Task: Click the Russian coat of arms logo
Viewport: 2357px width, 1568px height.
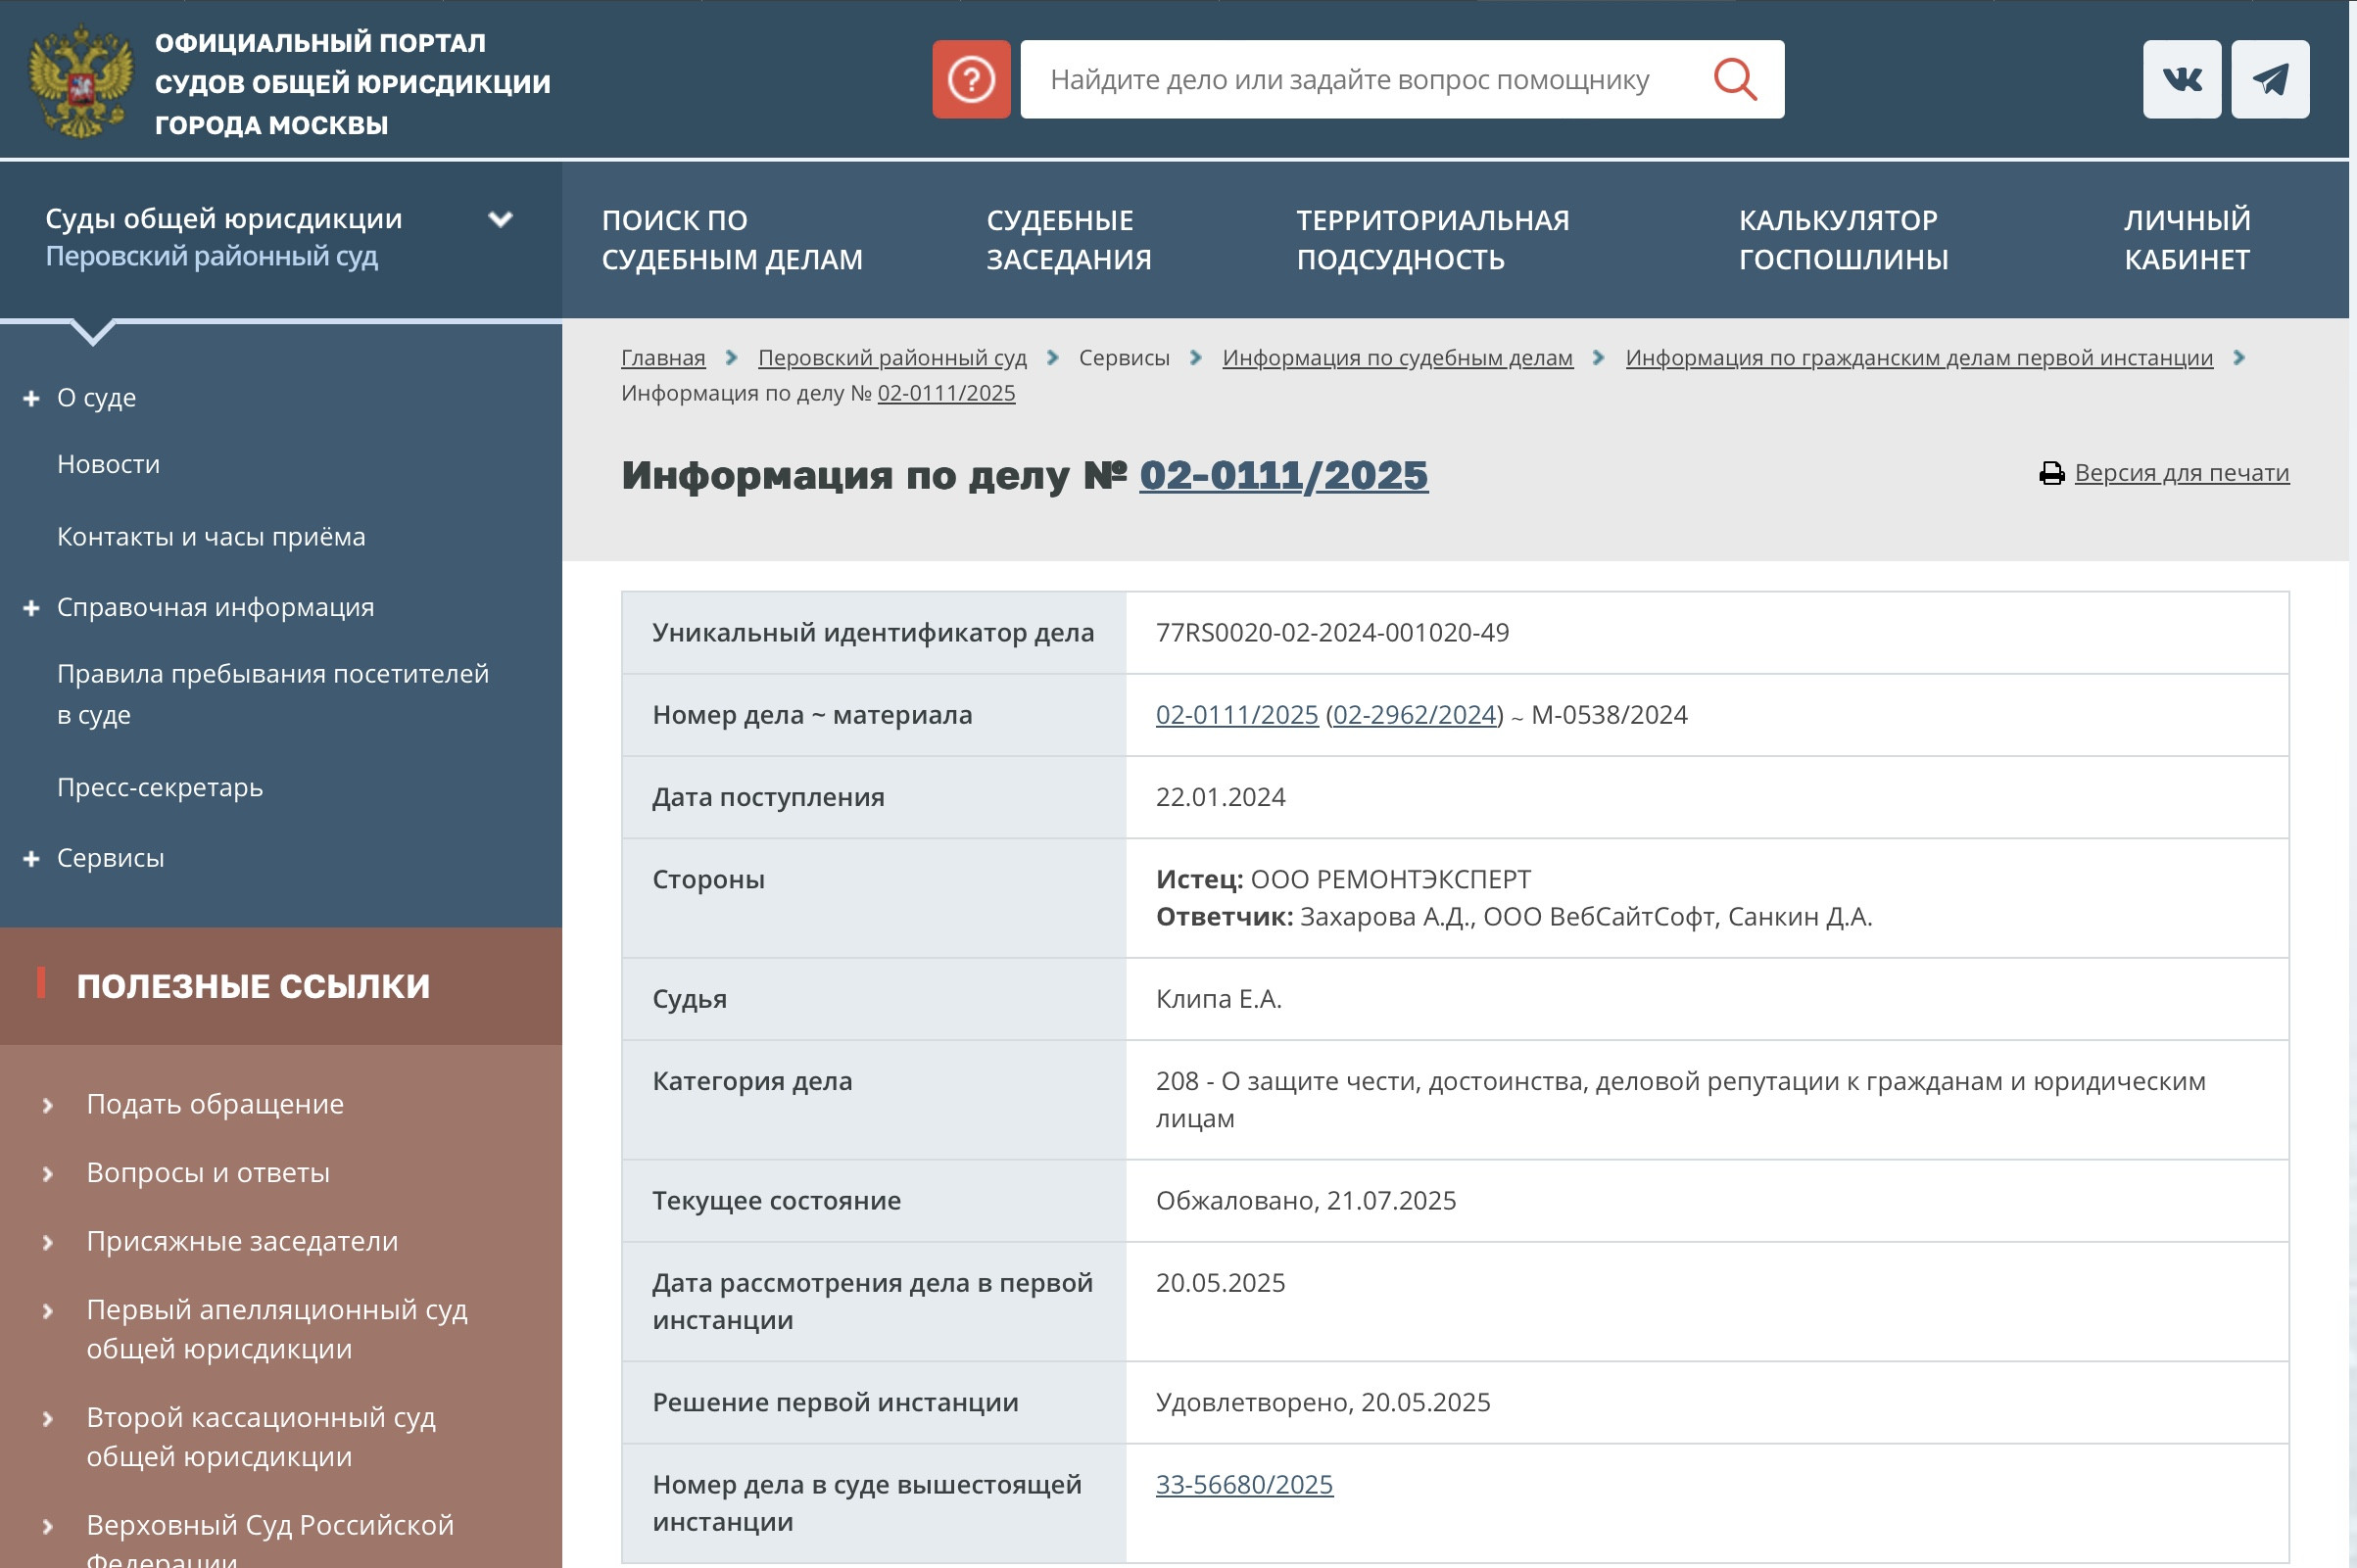Action: 80,82
